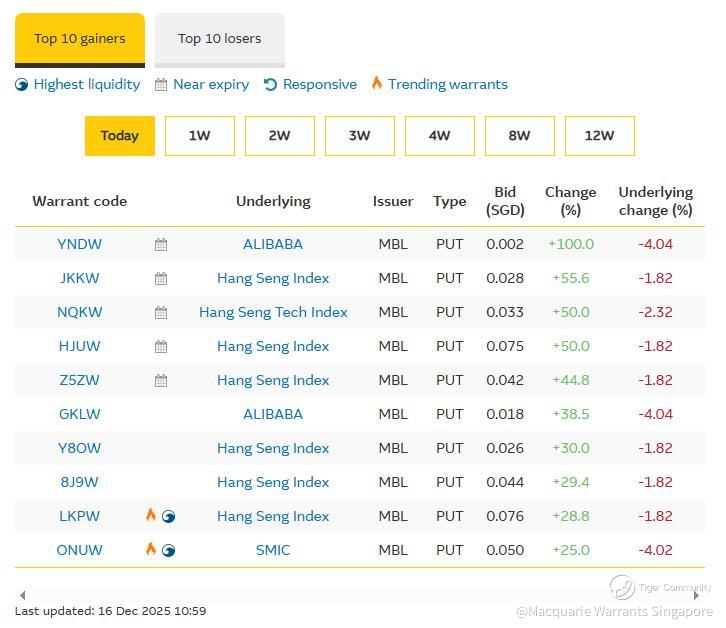The height and width of the screenshot is (628, 726).
Task: Switch to Top 10 gainers tab
Action: click(80, 39)
